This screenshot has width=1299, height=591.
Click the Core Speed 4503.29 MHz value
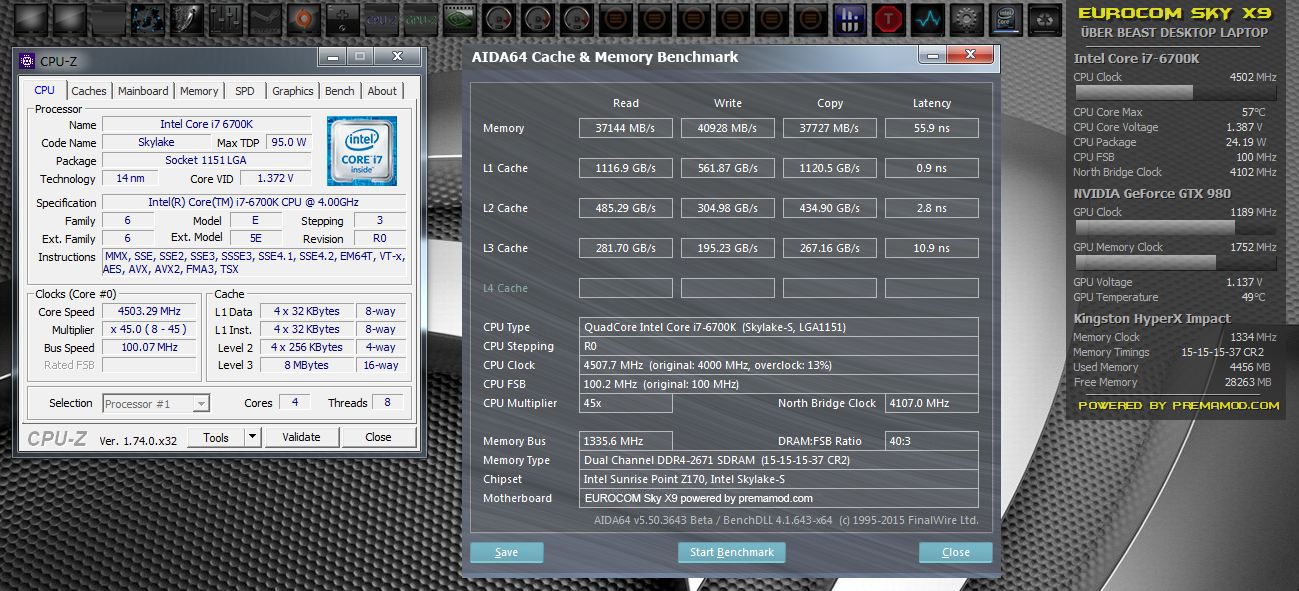pyautogui.click(x=150, y=311)
